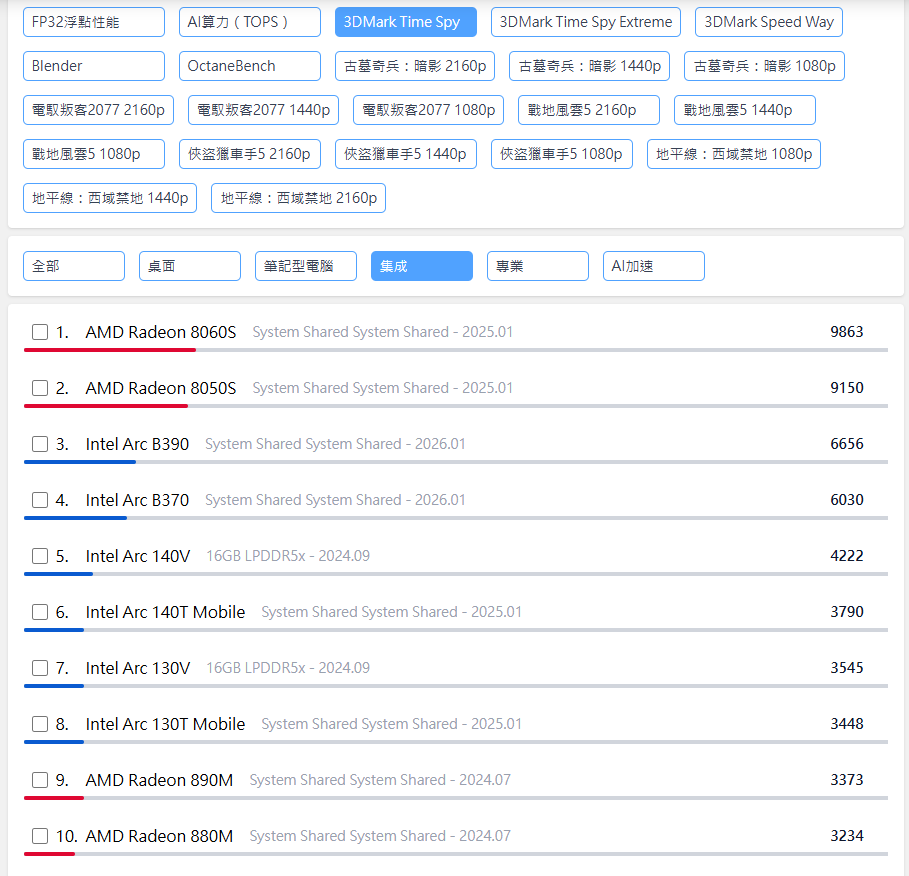Screen dimensions: 909x876
Task: Click the score value 3448
Action: click(x=846, y=724)
